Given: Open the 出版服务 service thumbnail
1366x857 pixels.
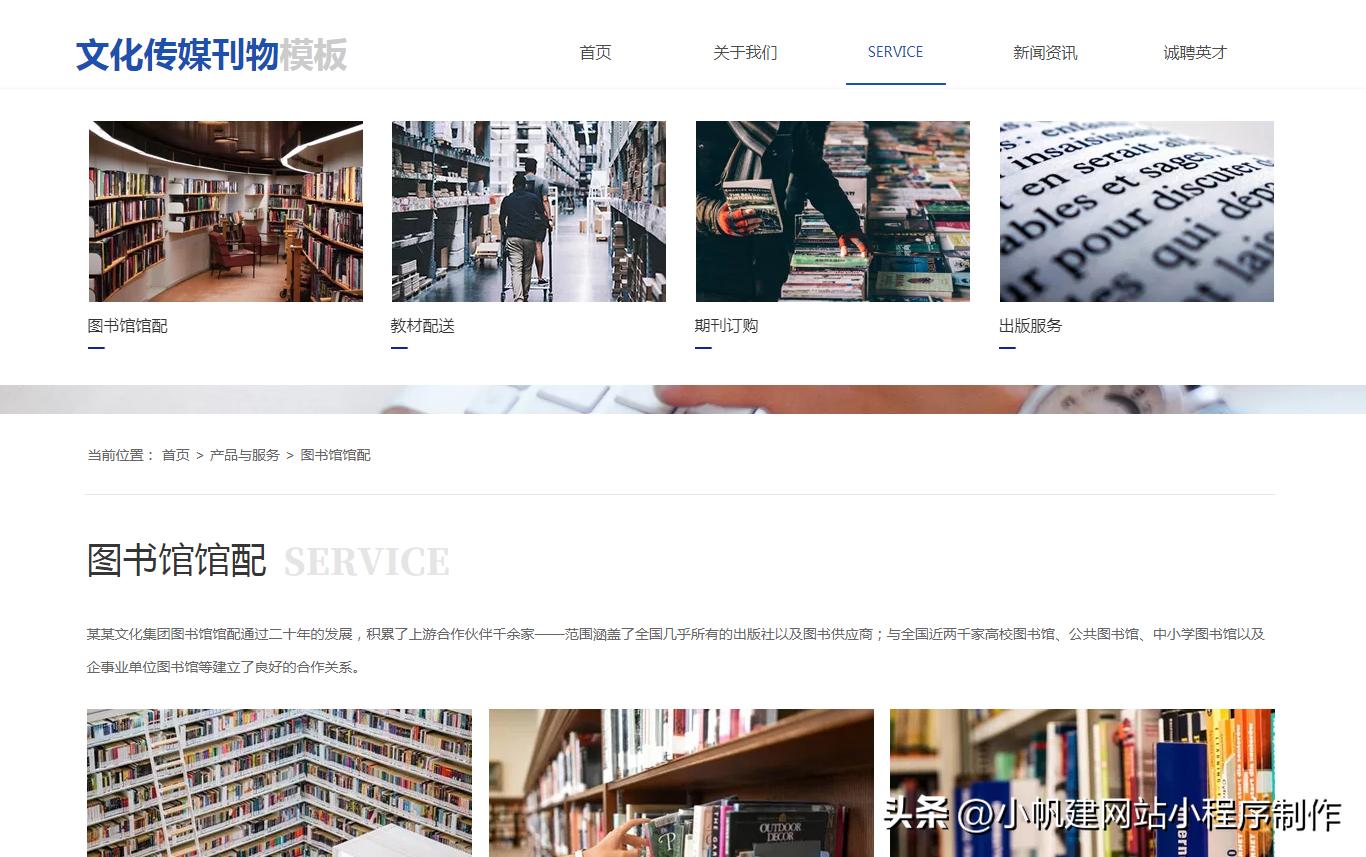Looking at the screenshot, I should point(1136,211).
